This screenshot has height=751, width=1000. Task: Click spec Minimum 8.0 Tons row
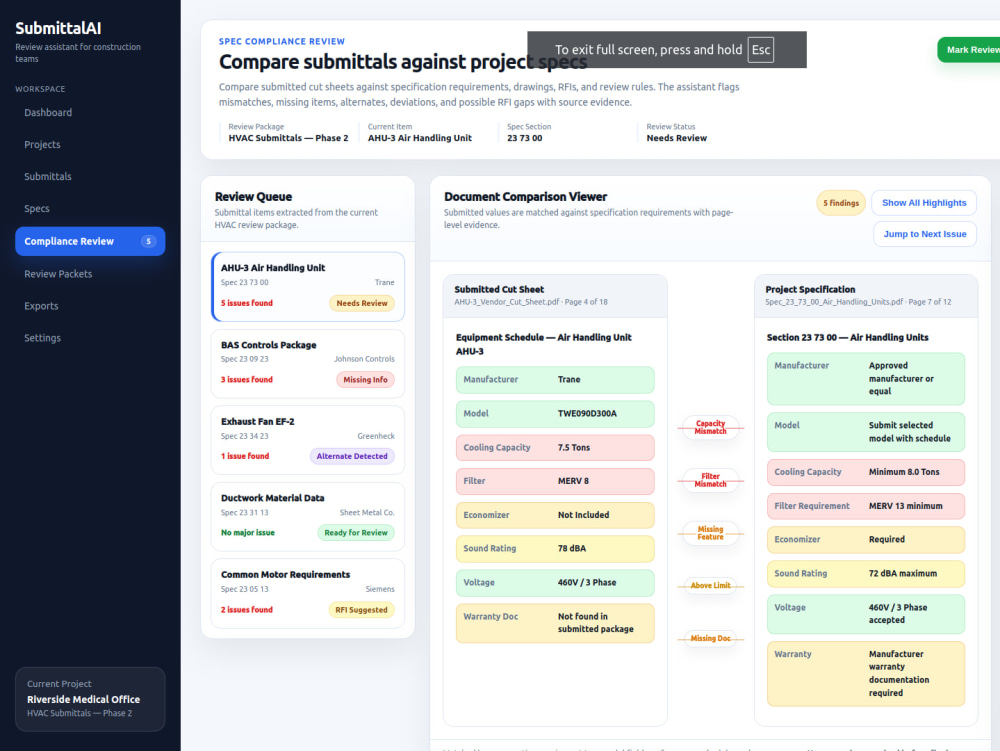[865, 472]
